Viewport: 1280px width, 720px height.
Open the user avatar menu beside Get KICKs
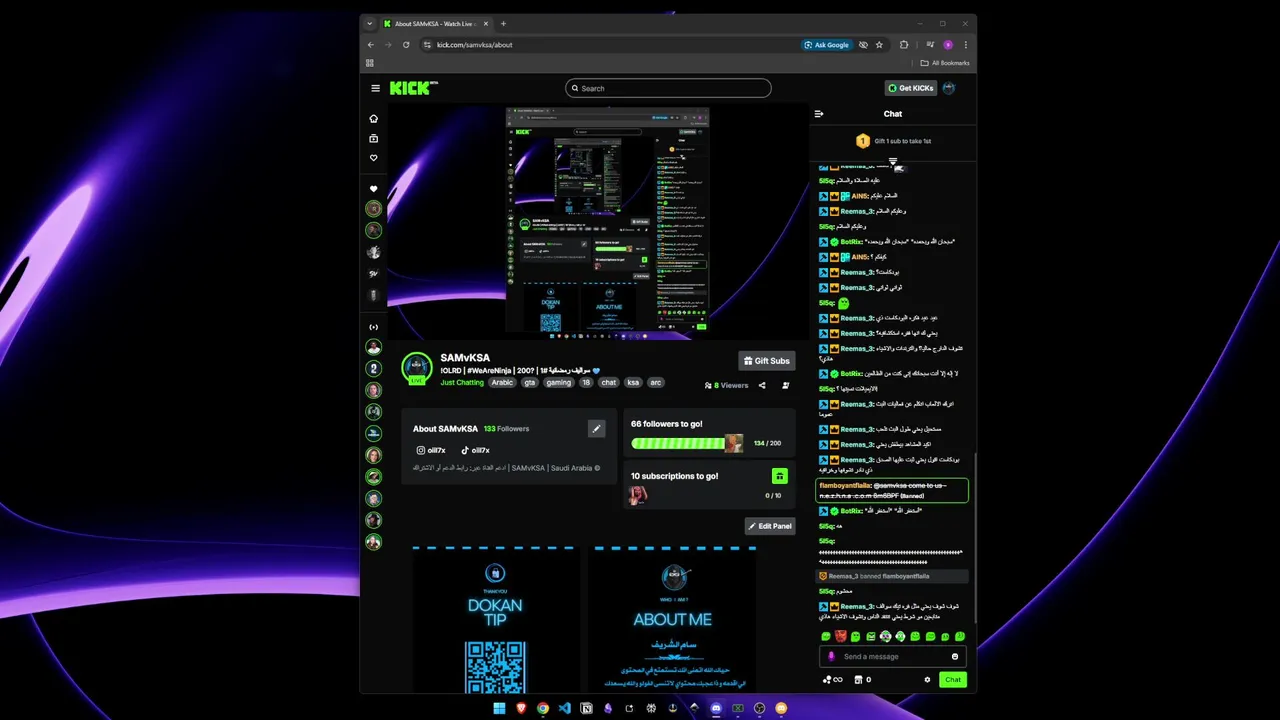coord(949,88)
